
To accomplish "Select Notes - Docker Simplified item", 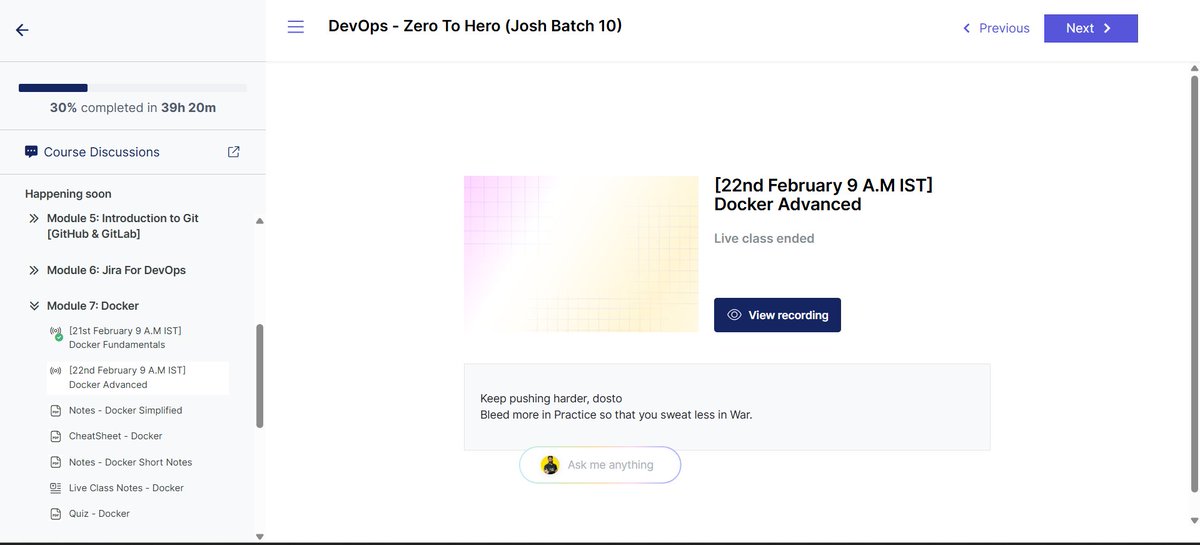I will [x=125, y=411].
